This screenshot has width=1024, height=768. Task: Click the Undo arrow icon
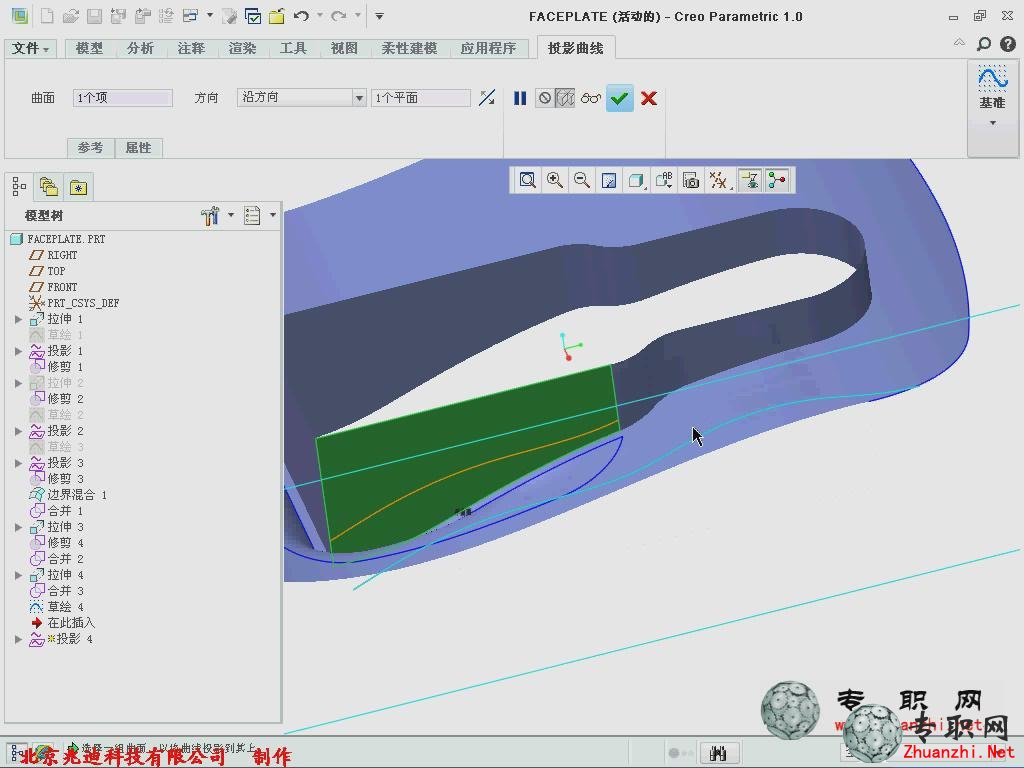301,16
